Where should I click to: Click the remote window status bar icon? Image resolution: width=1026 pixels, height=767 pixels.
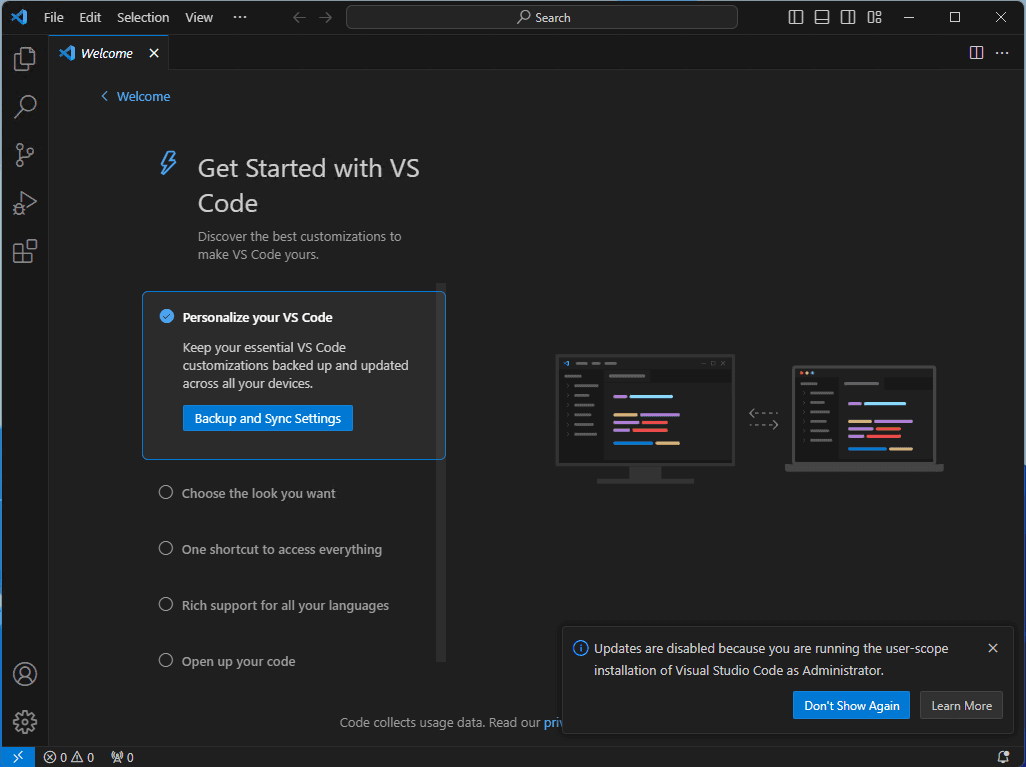click(18, 757)
